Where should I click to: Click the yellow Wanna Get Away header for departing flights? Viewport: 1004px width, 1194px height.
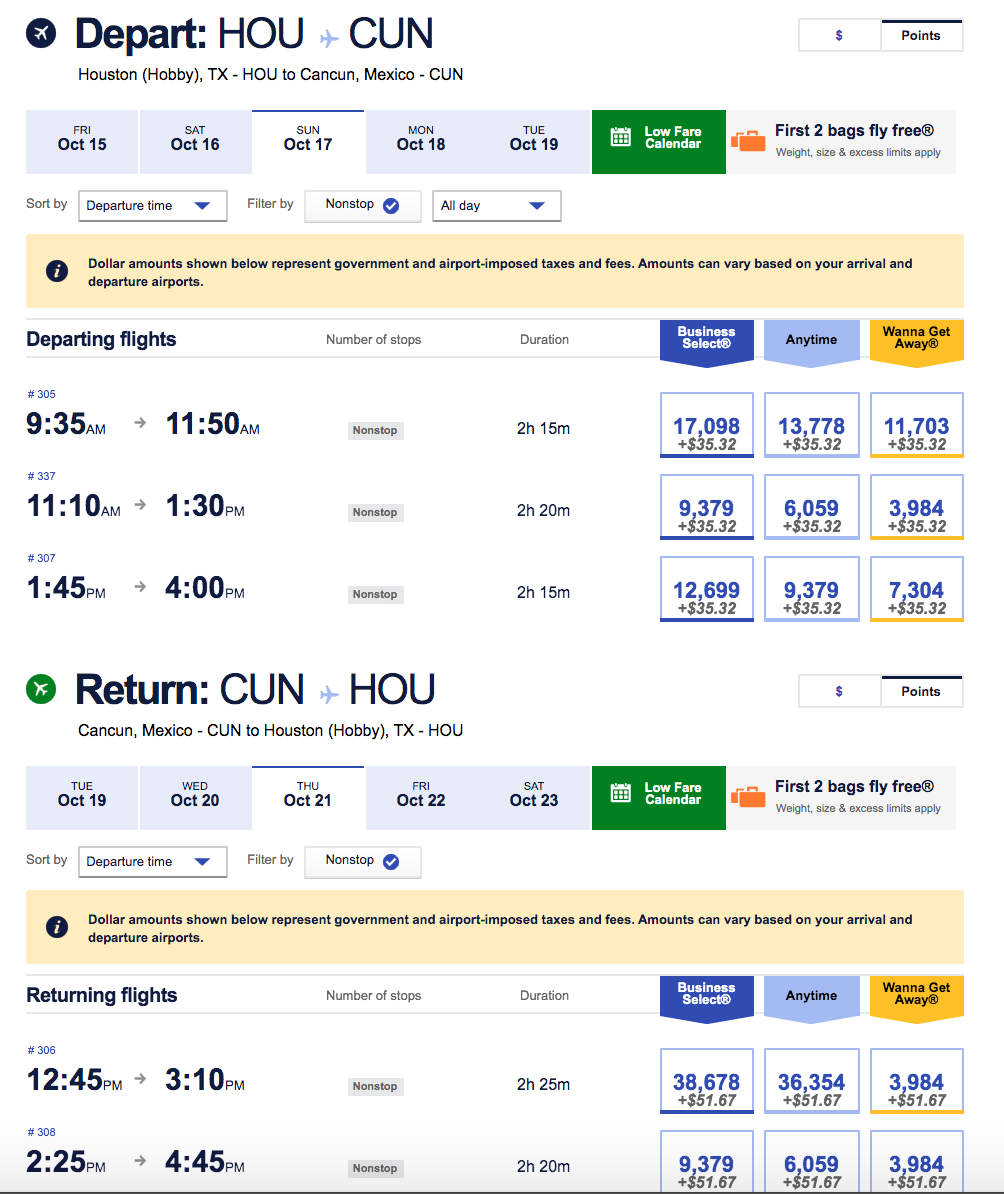[x=916, y=339]
